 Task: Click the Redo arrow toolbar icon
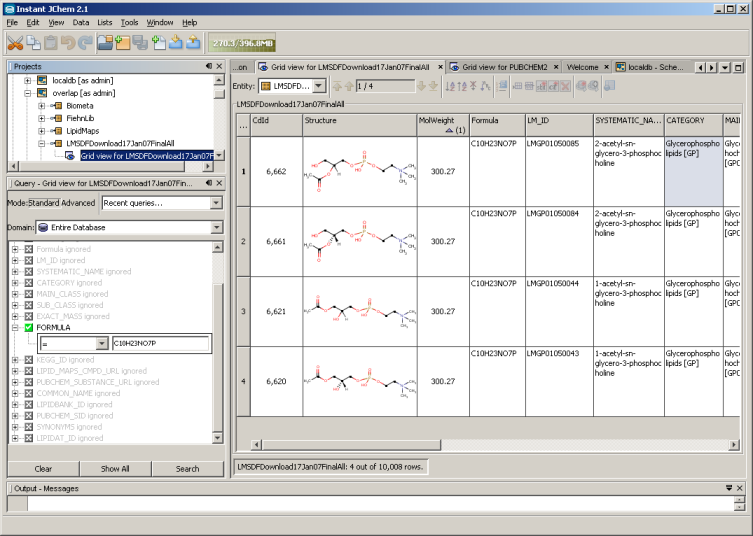[x=85, y=43]
